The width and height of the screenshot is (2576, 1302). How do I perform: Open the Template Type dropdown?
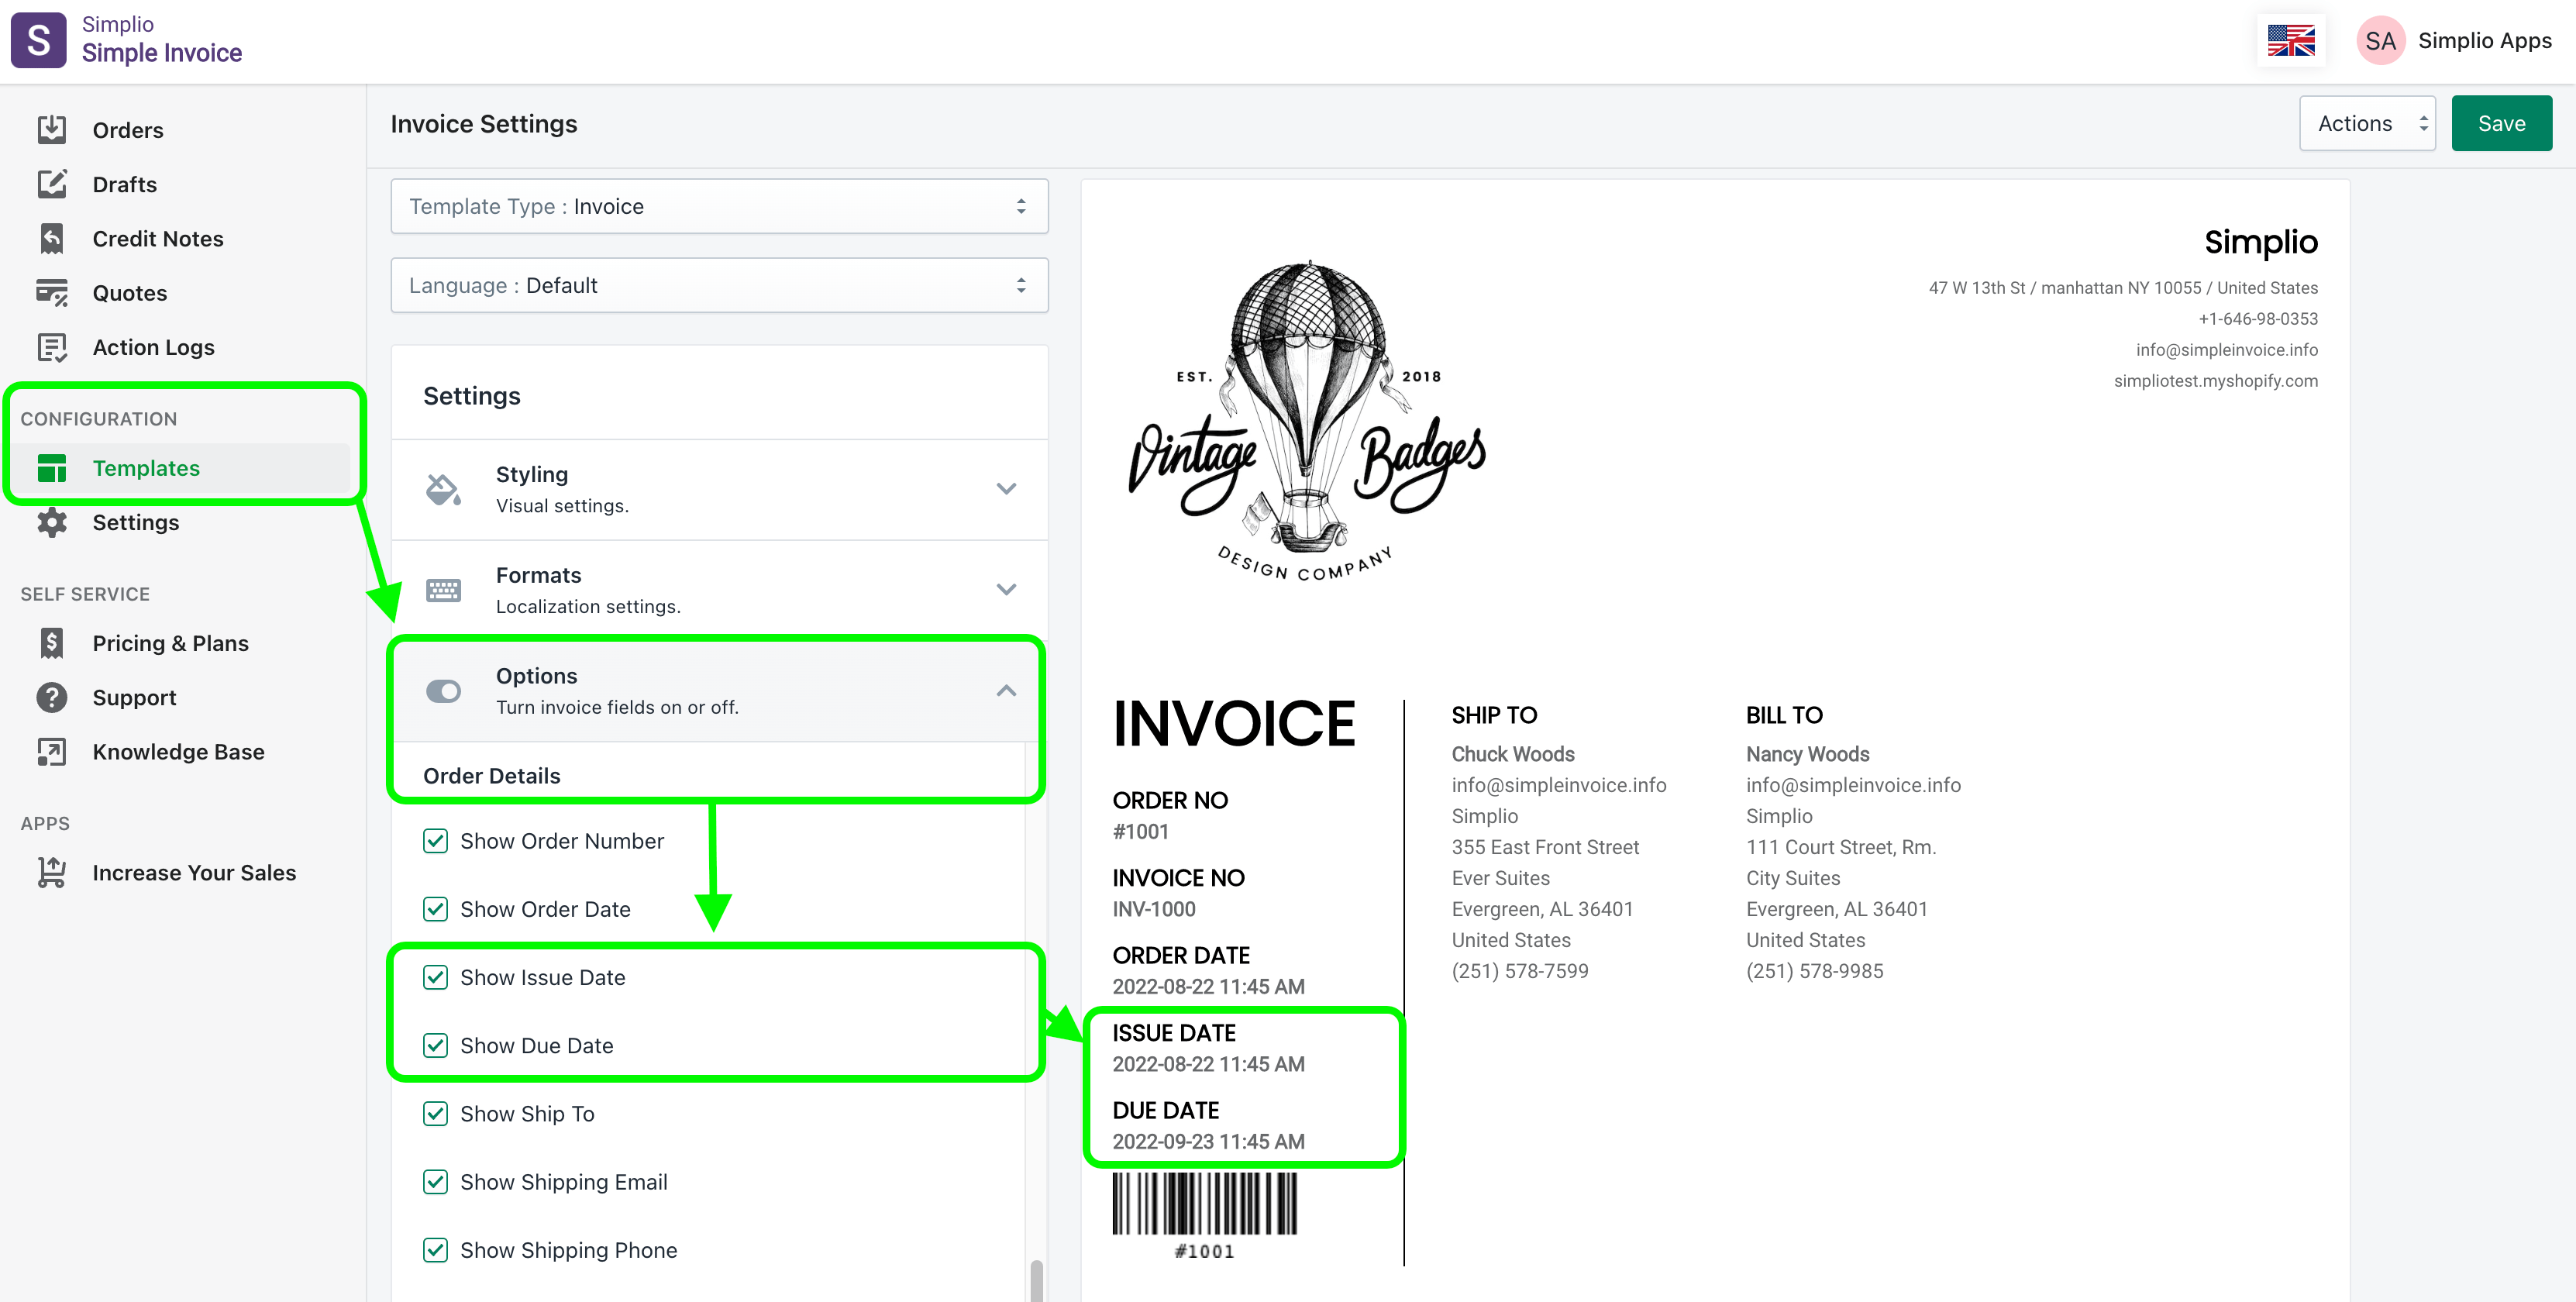point(719,206)
